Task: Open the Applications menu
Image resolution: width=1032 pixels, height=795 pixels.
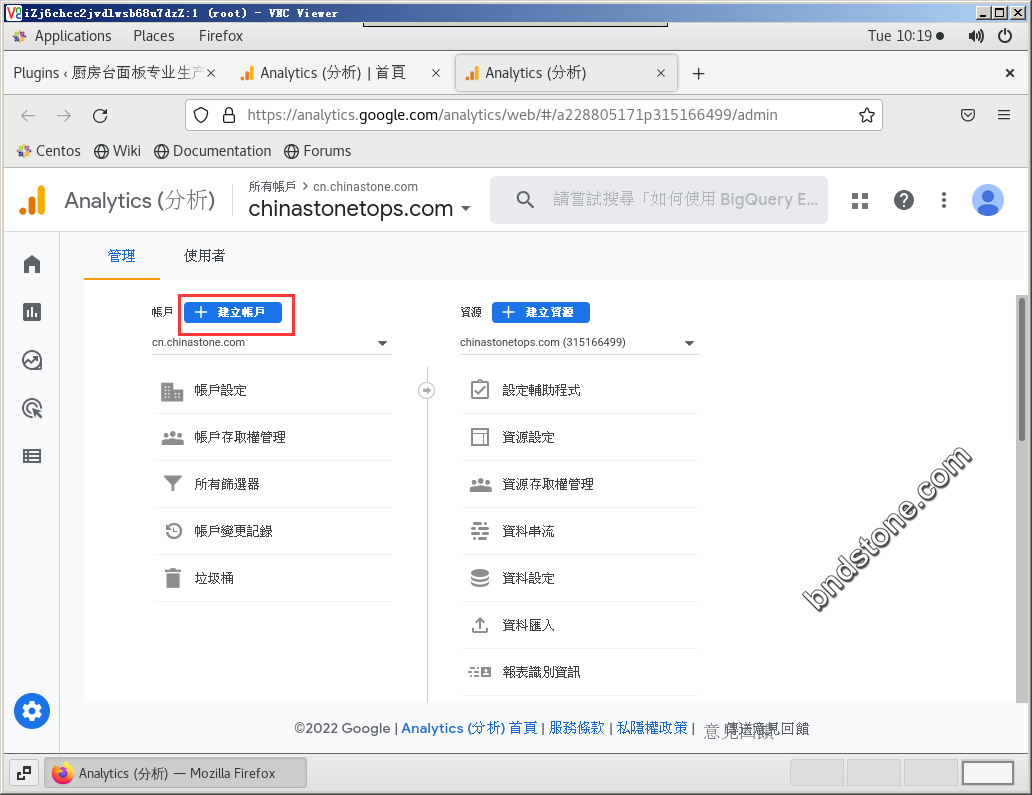Action: tap(72, 36)
